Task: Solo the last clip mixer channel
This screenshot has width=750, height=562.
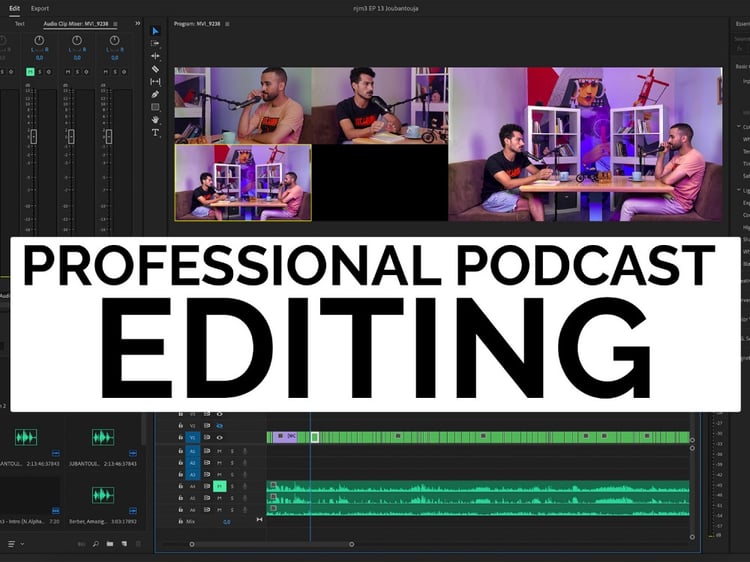Action: (x=115, y=72)
